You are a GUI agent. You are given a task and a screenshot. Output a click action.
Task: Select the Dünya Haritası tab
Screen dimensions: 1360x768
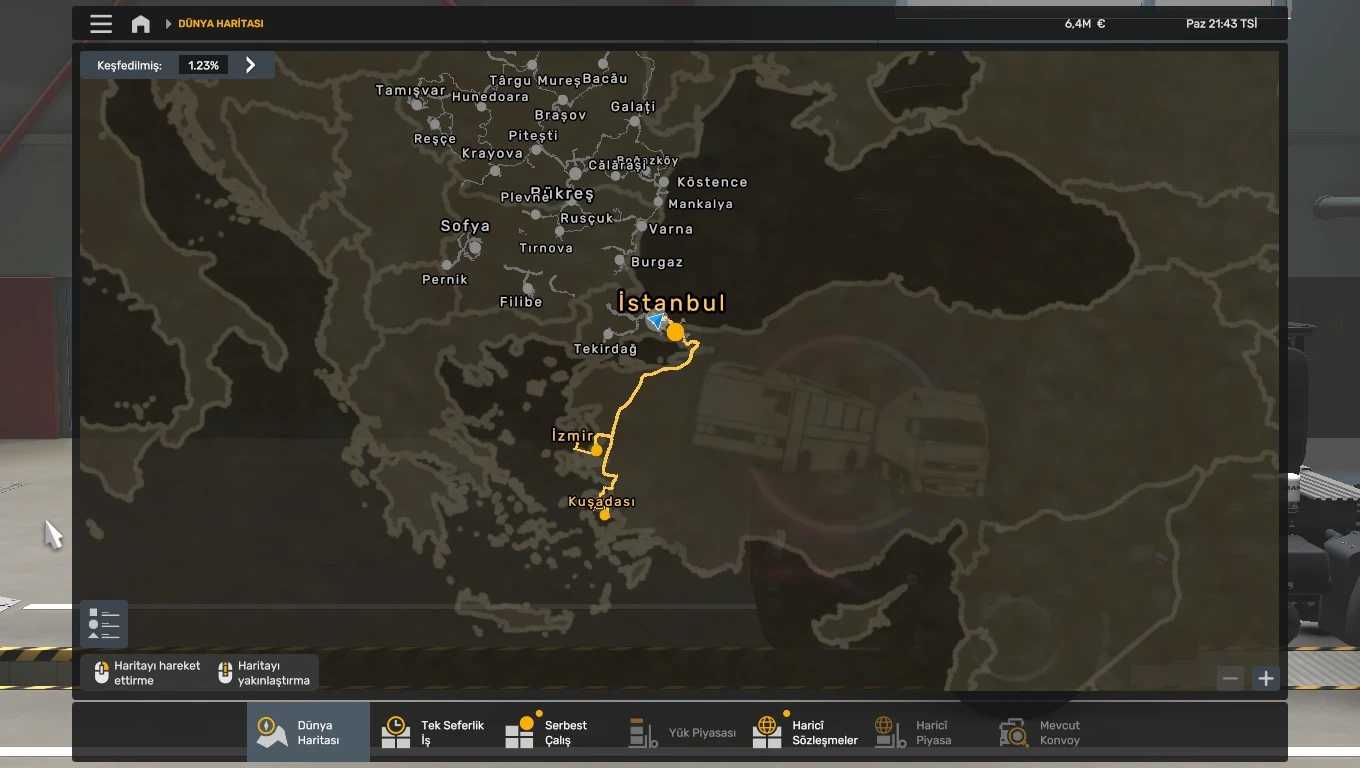[x=308, y=732]
